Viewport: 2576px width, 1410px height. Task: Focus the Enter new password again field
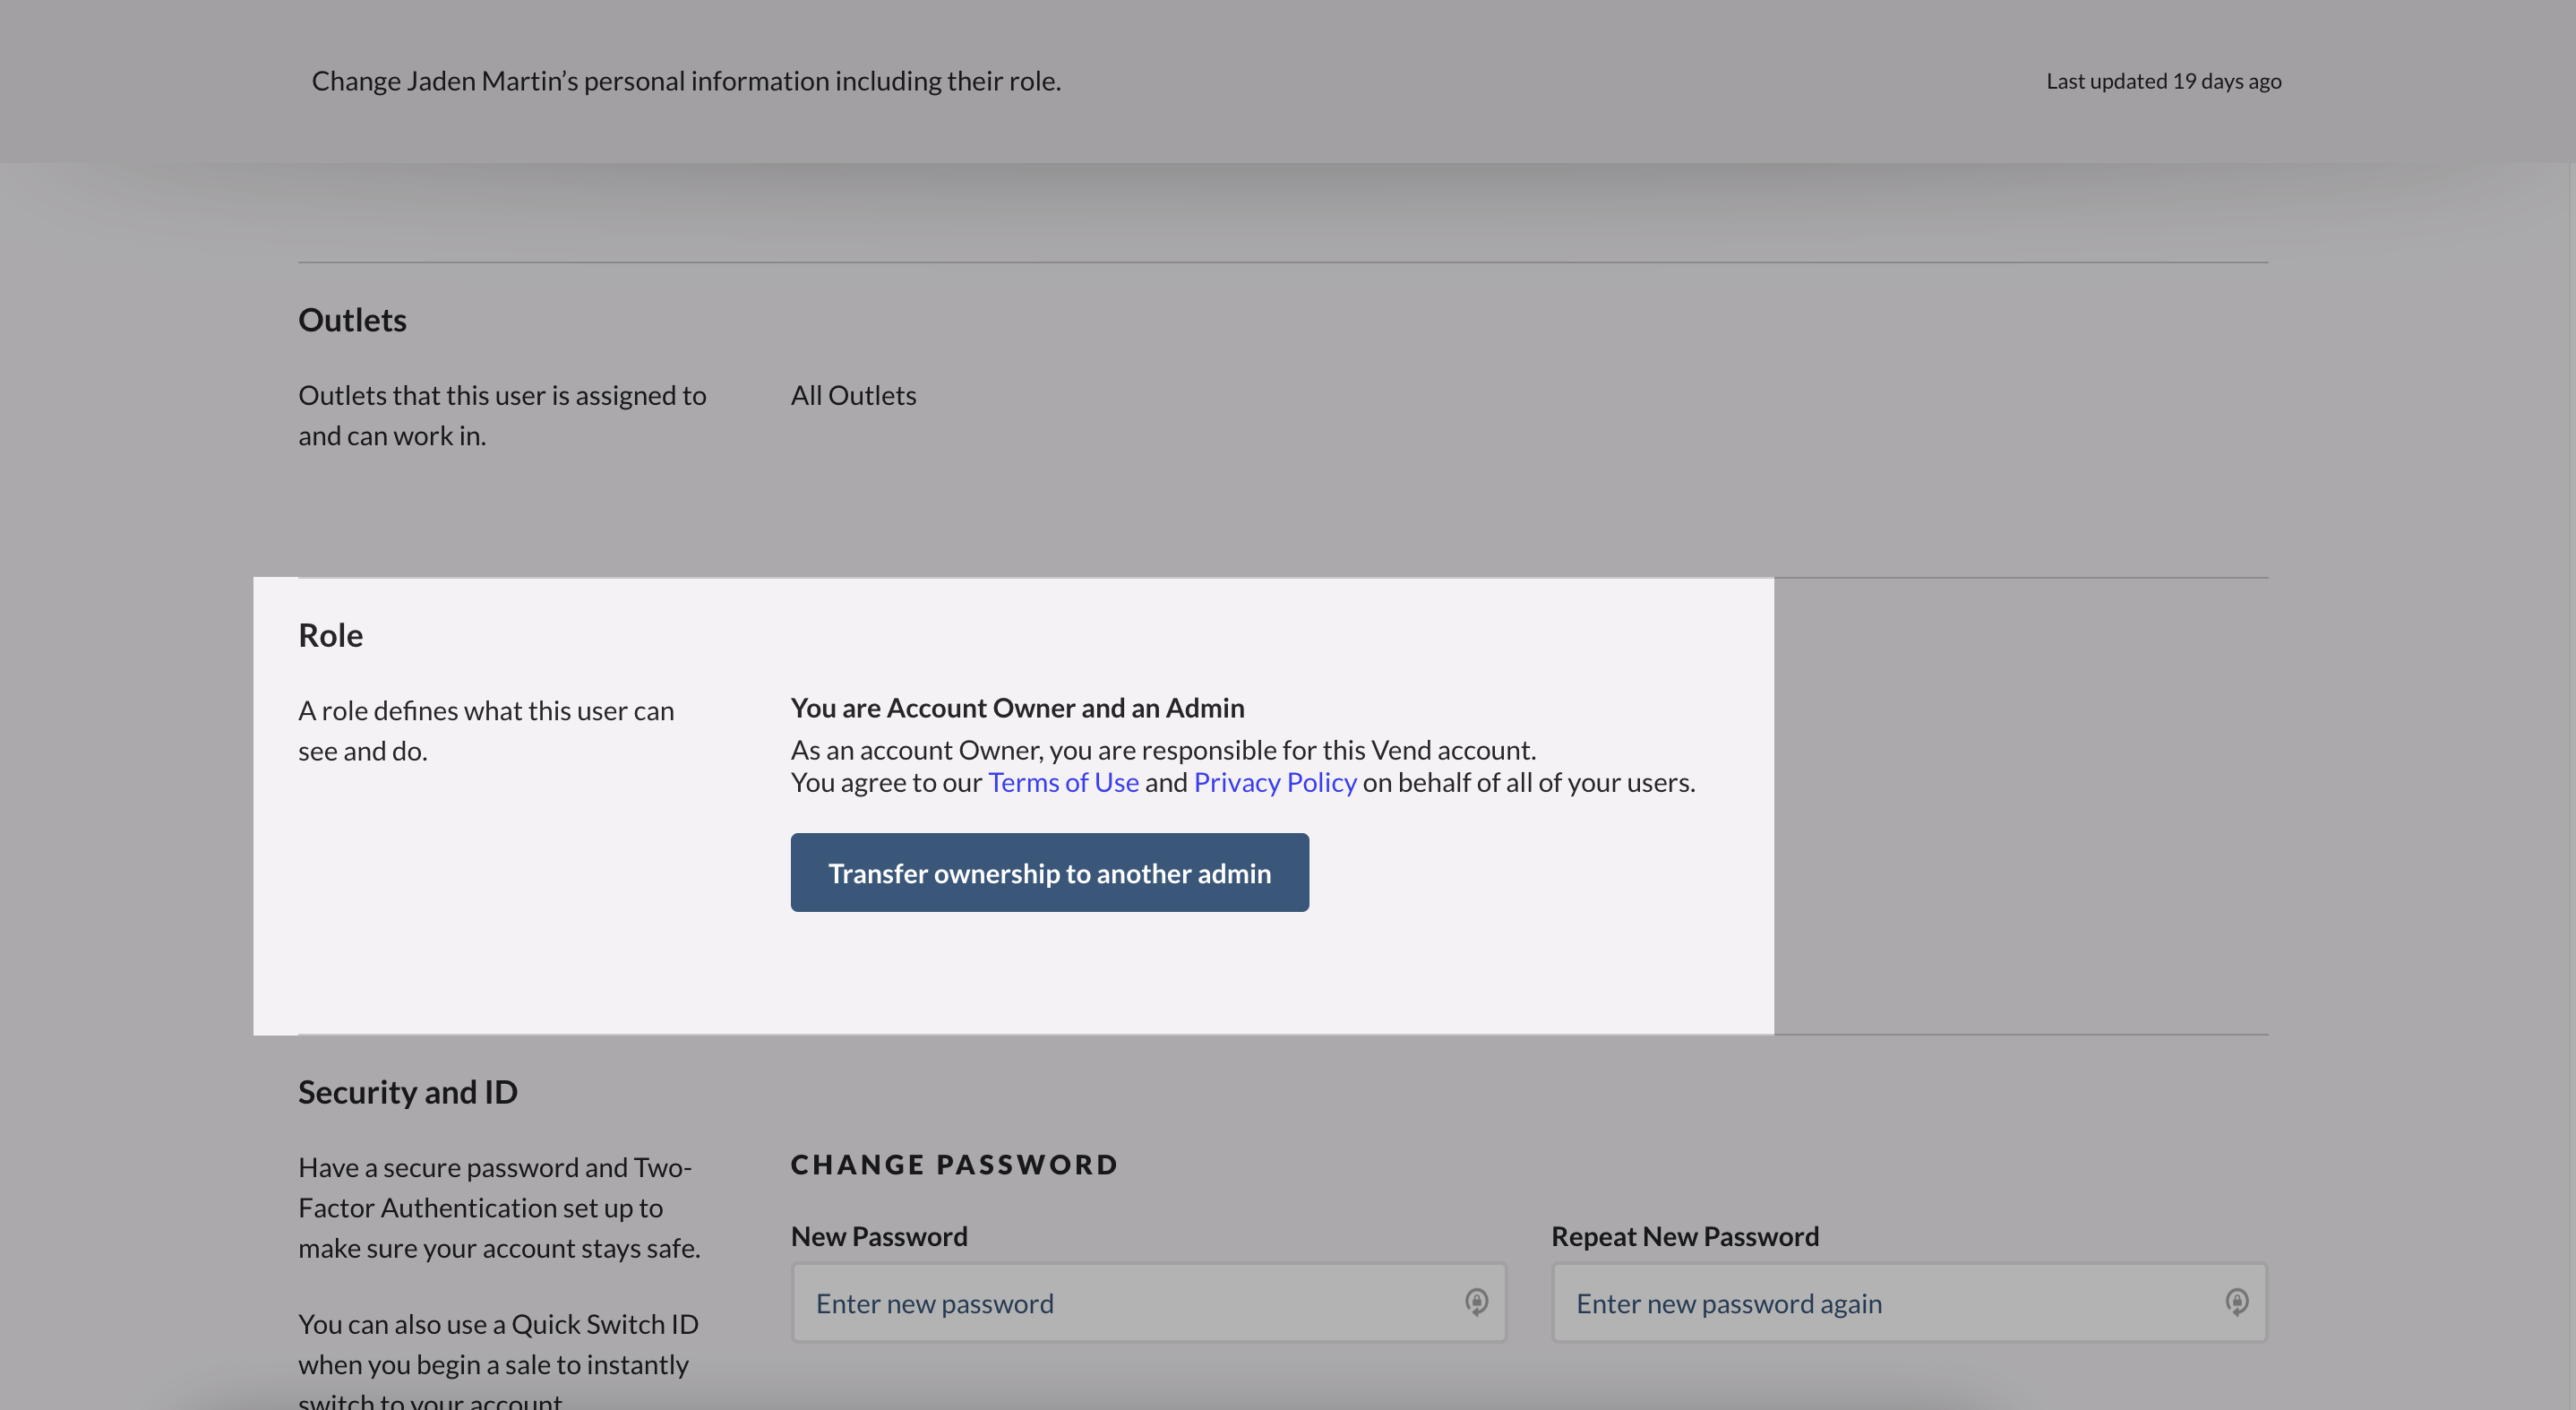point(1880,1303)
